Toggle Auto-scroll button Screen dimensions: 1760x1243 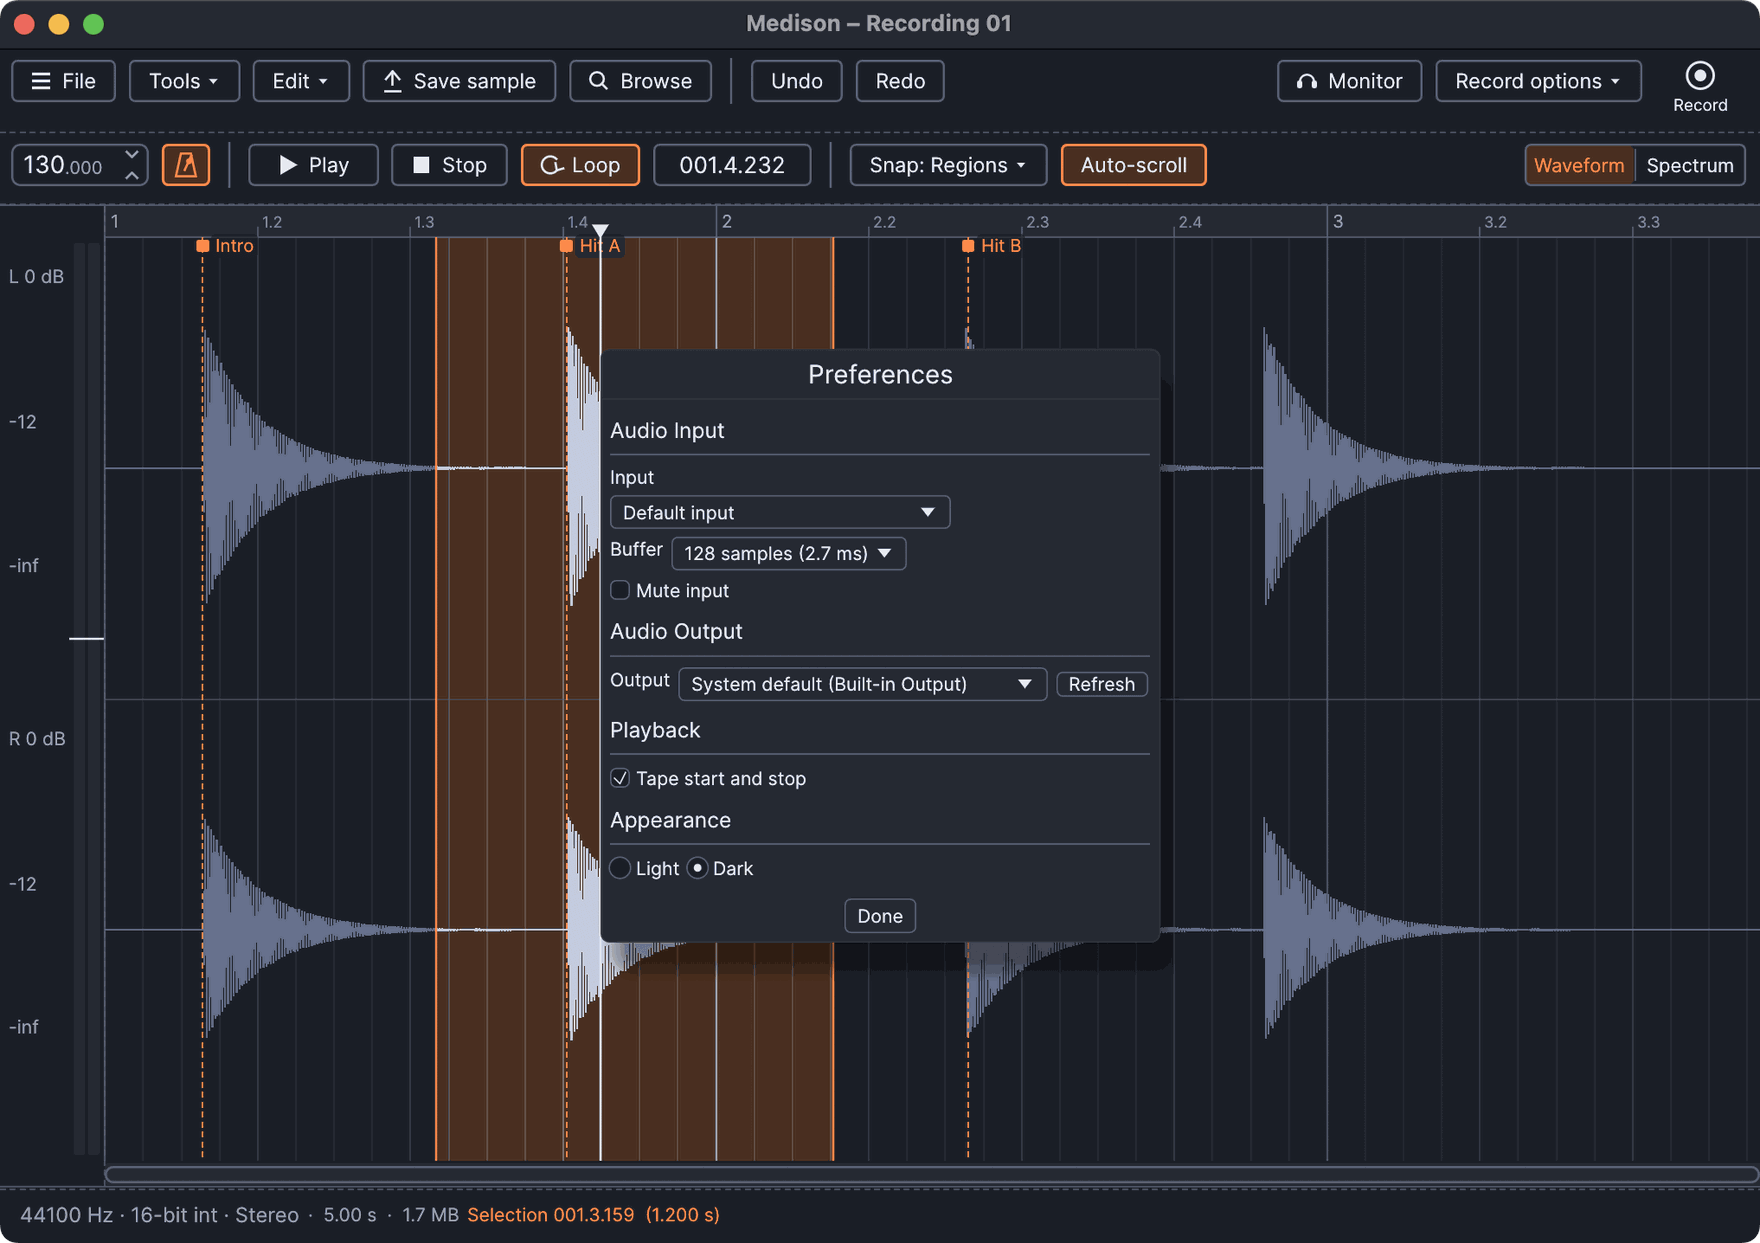(1133, 165)
